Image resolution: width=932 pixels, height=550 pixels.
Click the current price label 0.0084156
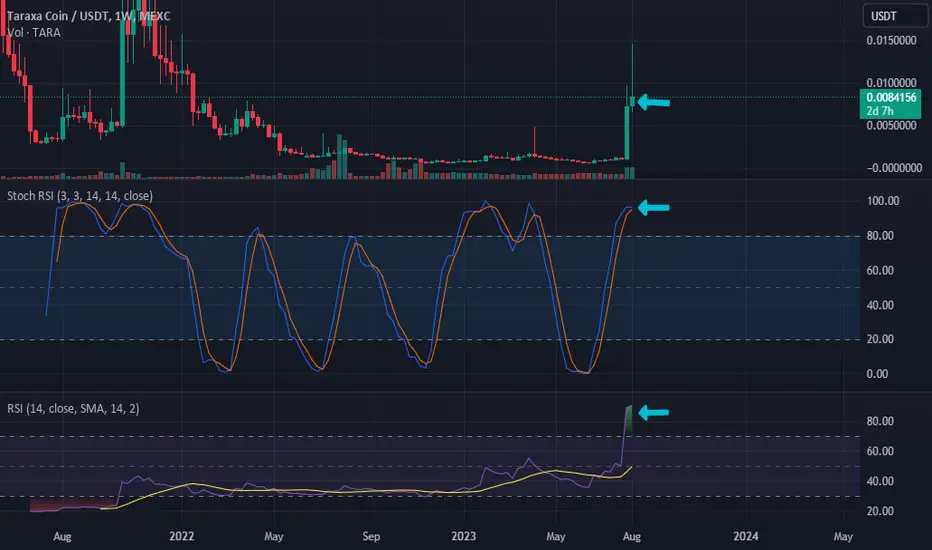point(890,97)
